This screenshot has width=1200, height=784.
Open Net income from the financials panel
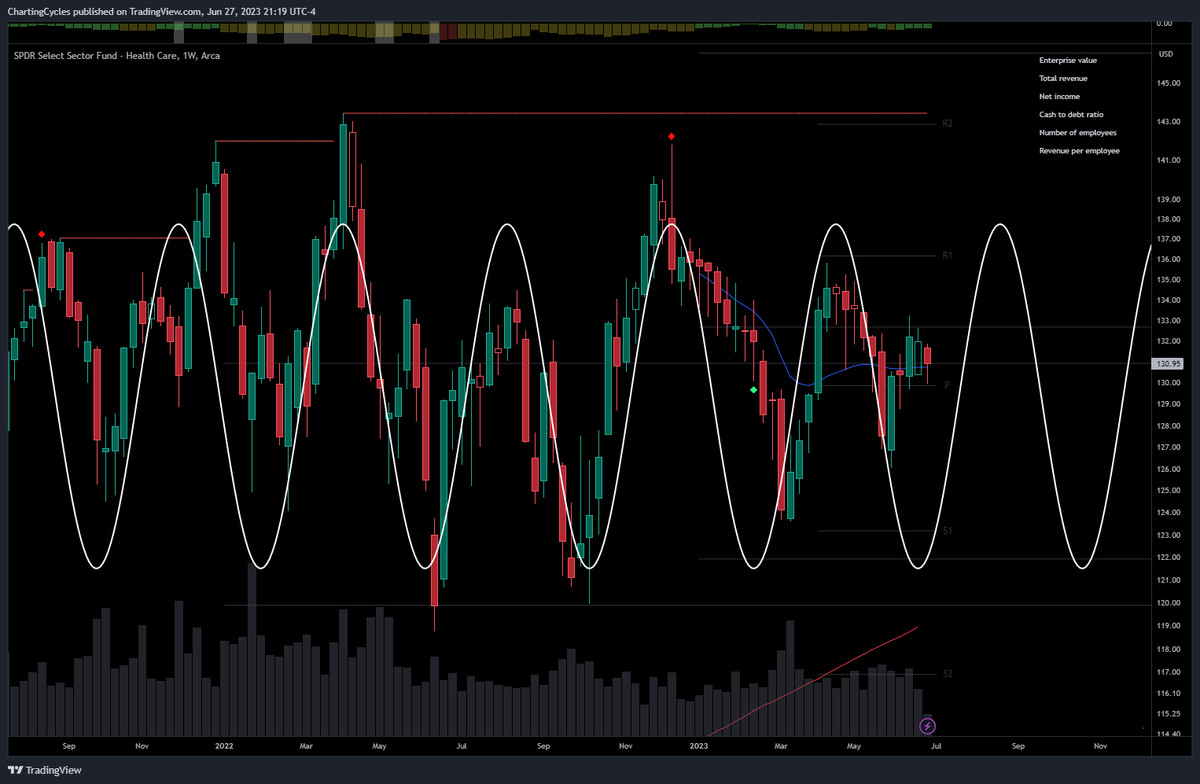(1060, 96)
